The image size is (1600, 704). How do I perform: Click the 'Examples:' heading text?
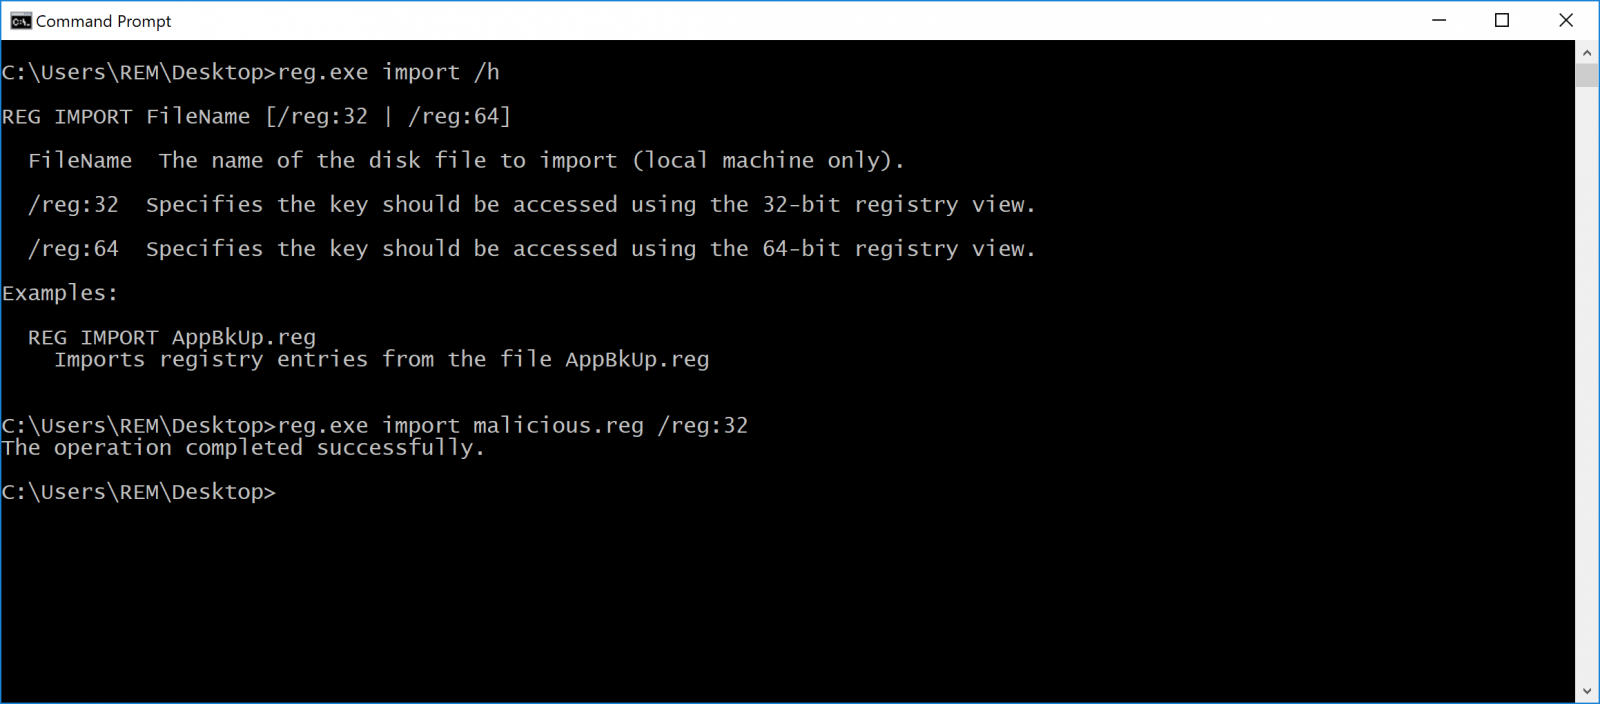point(60,294)
